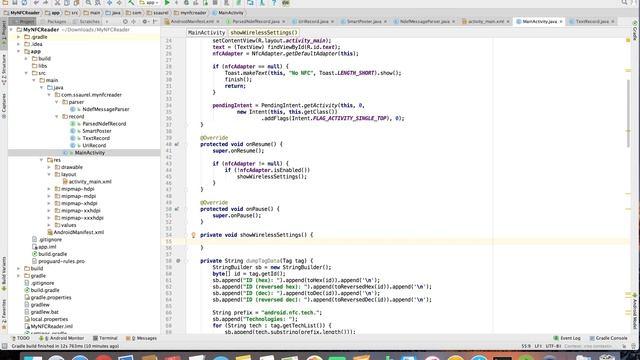Open Project panel settings gear
Image resolution: width=640 pixels, height=360 pixels.
(145, 21)
